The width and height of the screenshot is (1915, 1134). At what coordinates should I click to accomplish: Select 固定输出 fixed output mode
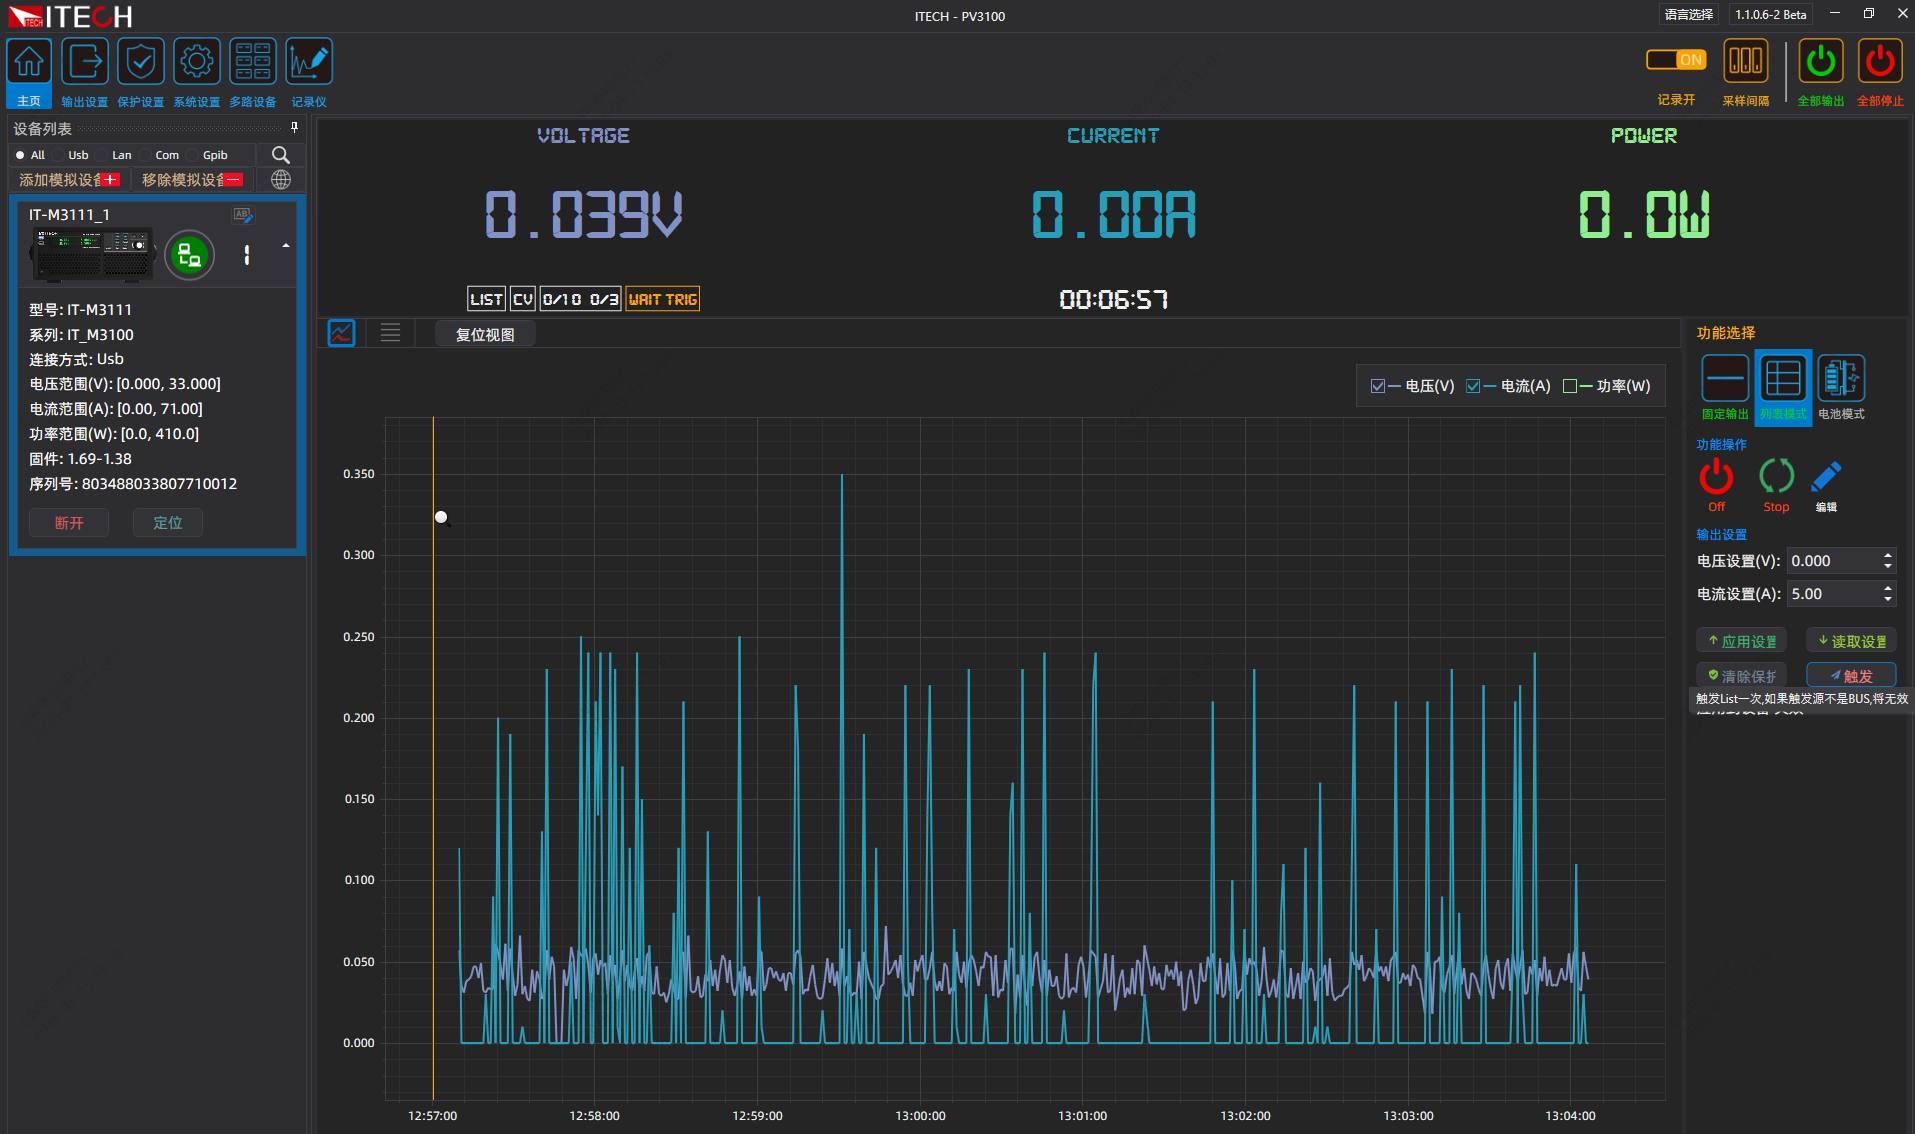point(1725,388)
